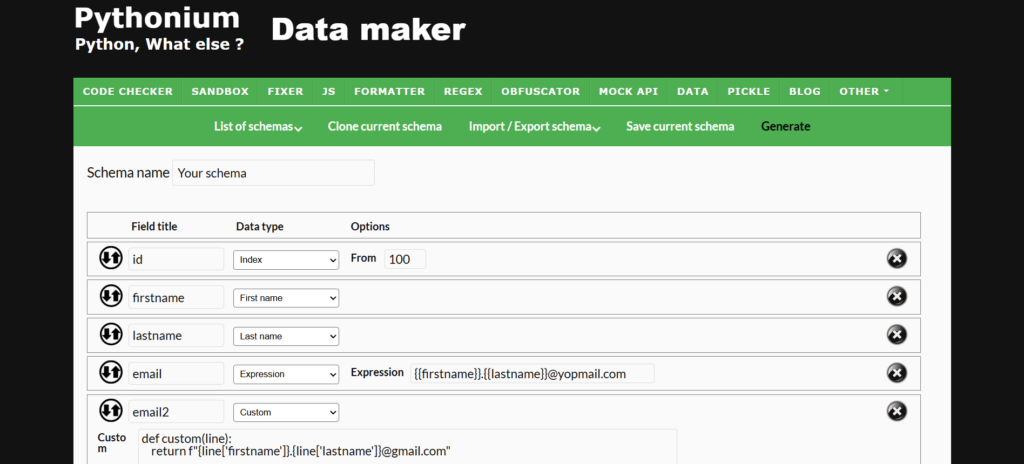Navigate to the REGEX page

coord(463,91)
